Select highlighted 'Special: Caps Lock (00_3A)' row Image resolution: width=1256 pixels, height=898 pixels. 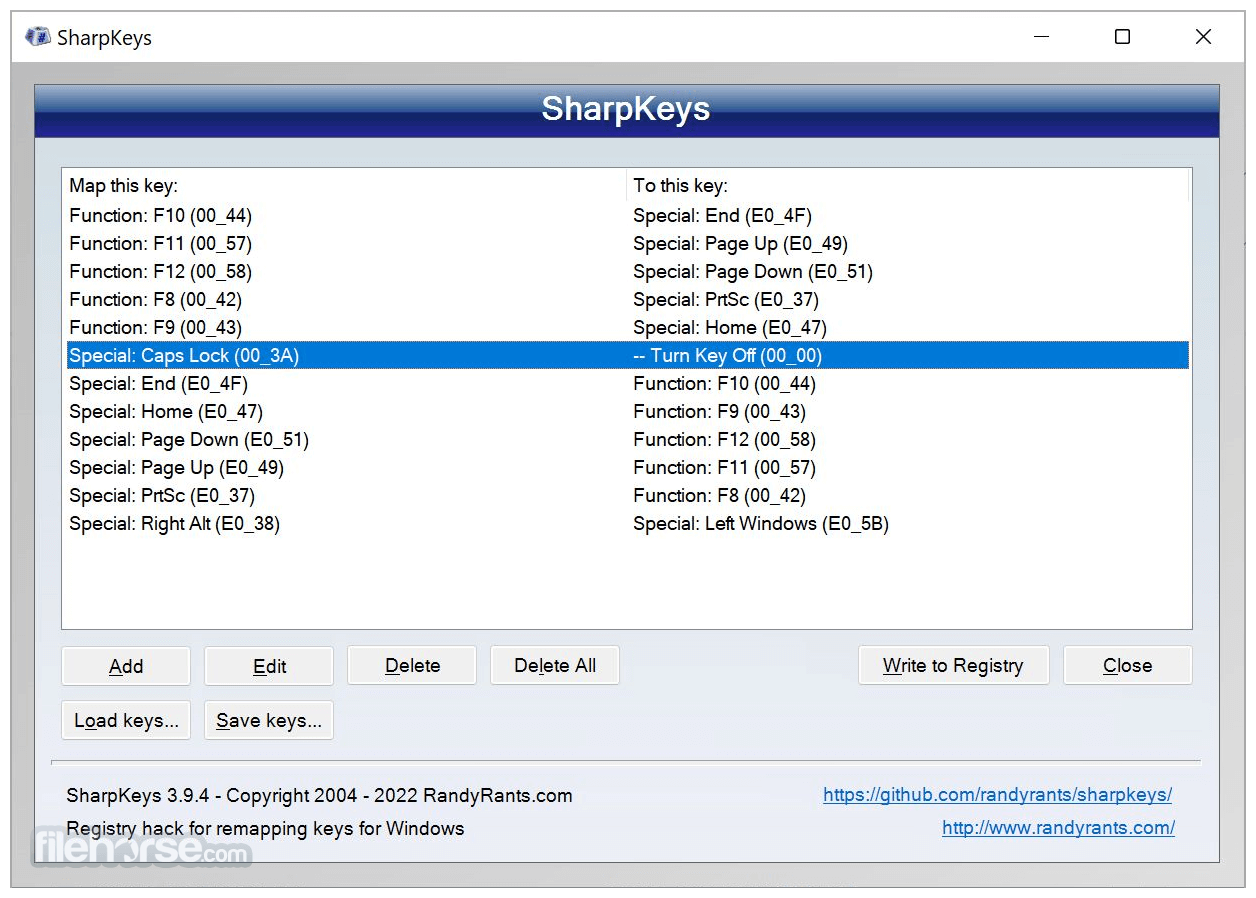click(627, 355)
